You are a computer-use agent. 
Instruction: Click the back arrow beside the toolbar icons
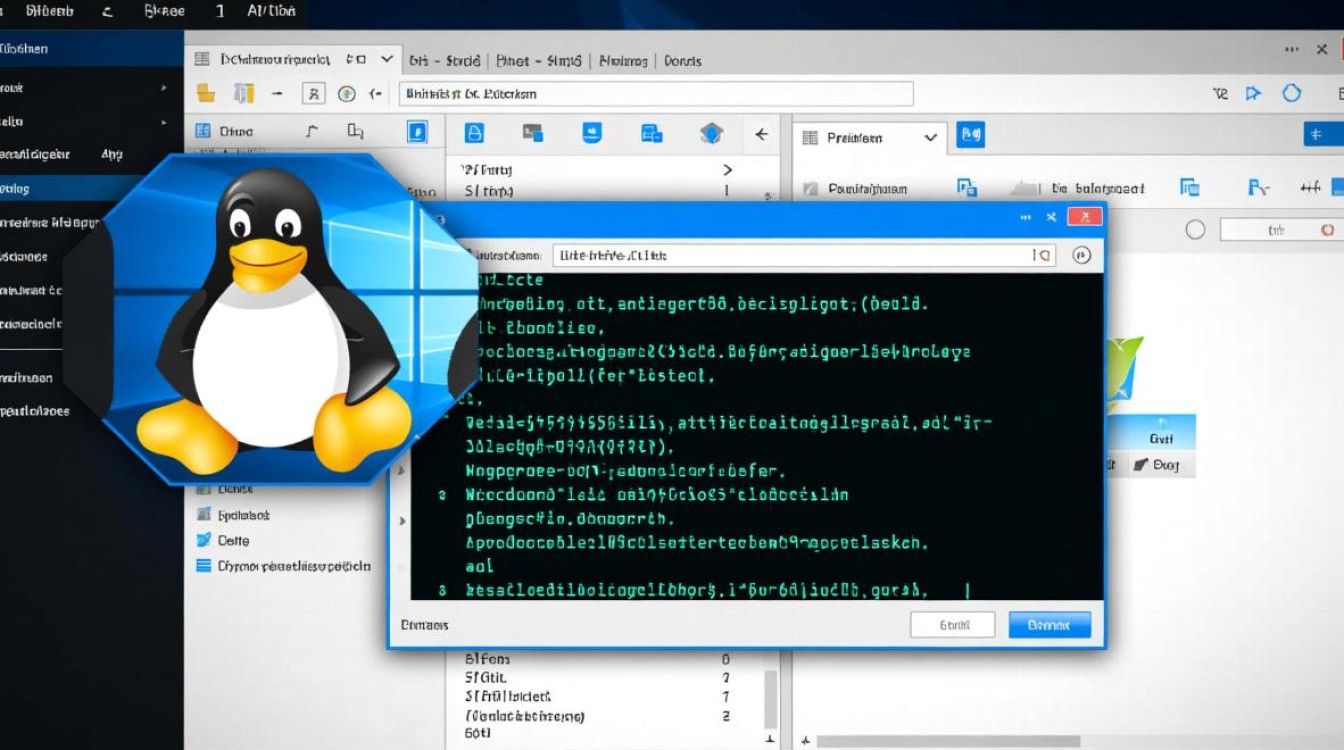(x=762, y=133)
